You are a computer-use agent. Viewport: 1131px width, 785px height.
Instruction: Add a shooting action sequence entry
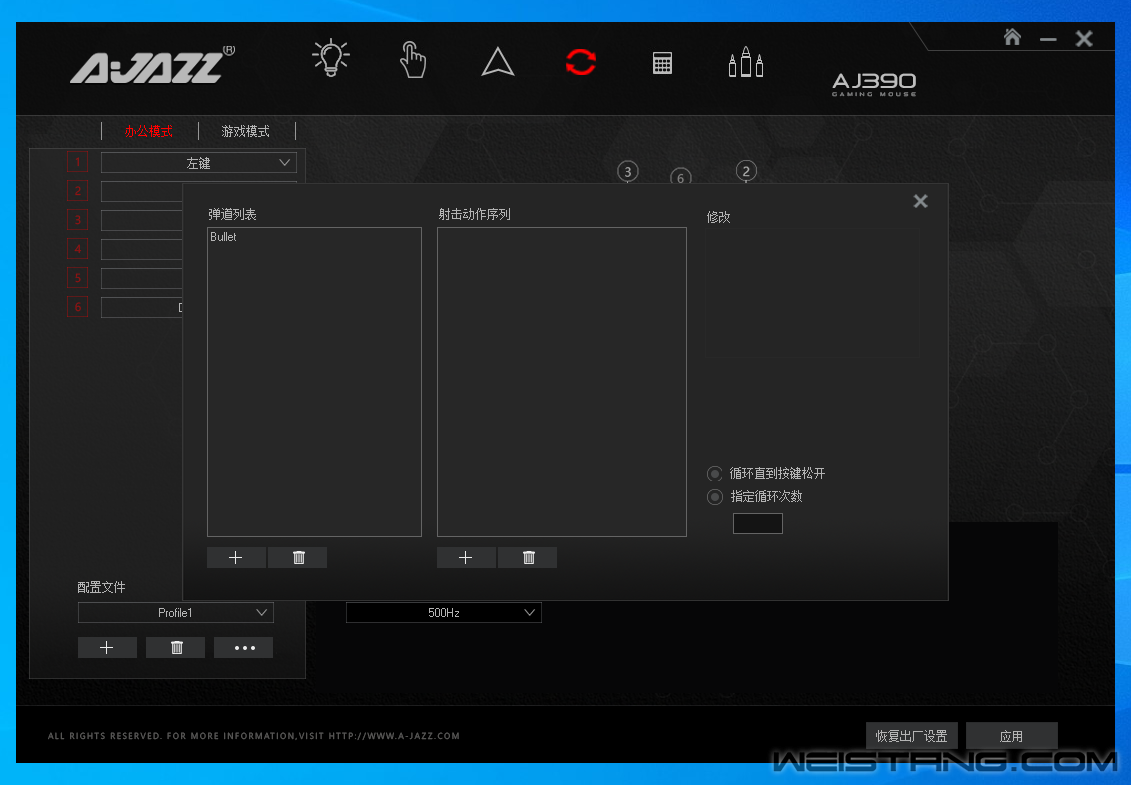[x=466, y=558]
